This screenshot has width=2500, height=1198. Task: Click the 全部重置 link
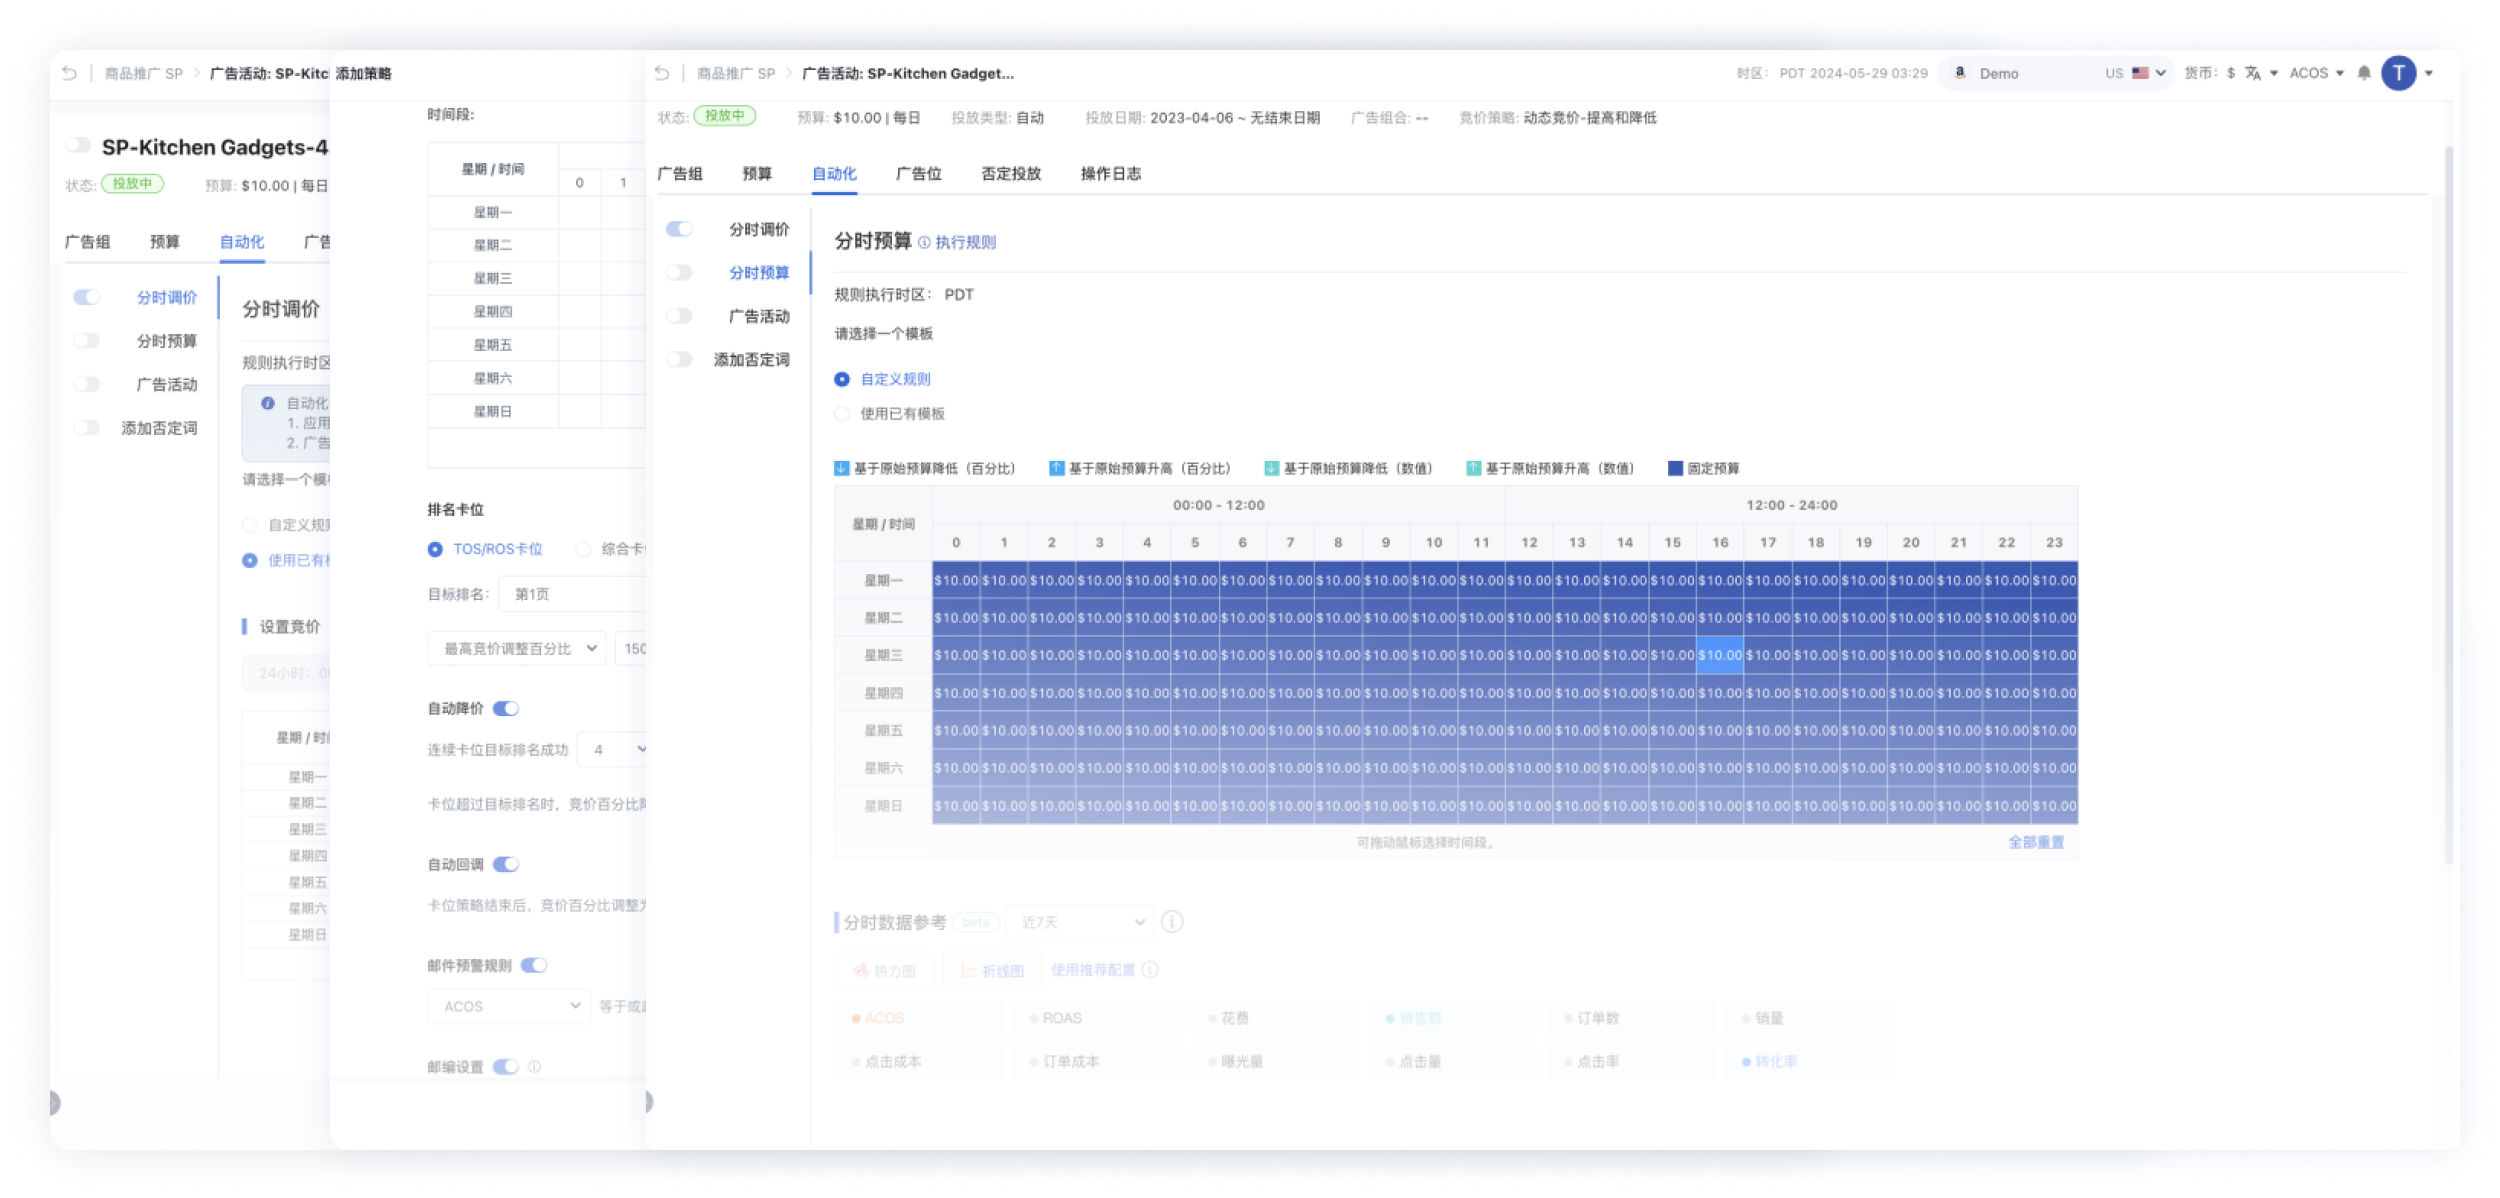2036,842
